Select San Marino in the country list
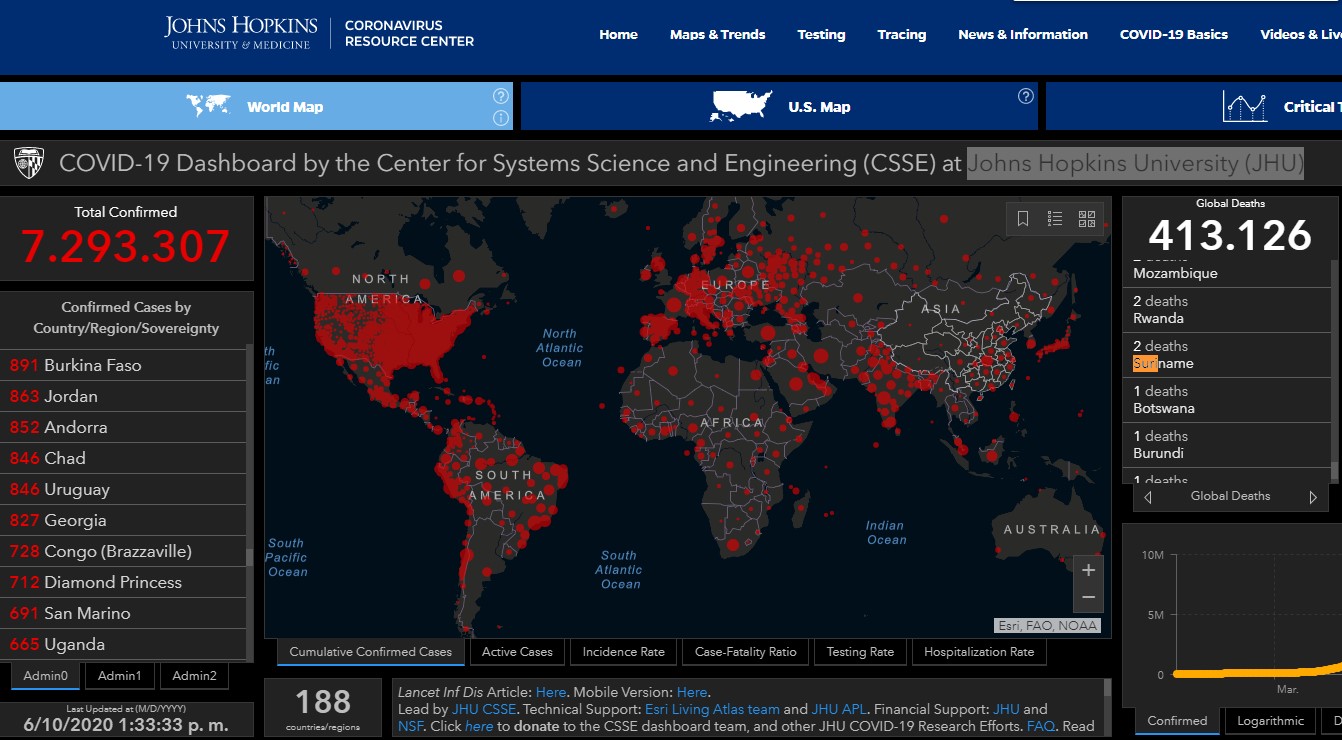This screenshot has width=1342, height=740. 122,613
